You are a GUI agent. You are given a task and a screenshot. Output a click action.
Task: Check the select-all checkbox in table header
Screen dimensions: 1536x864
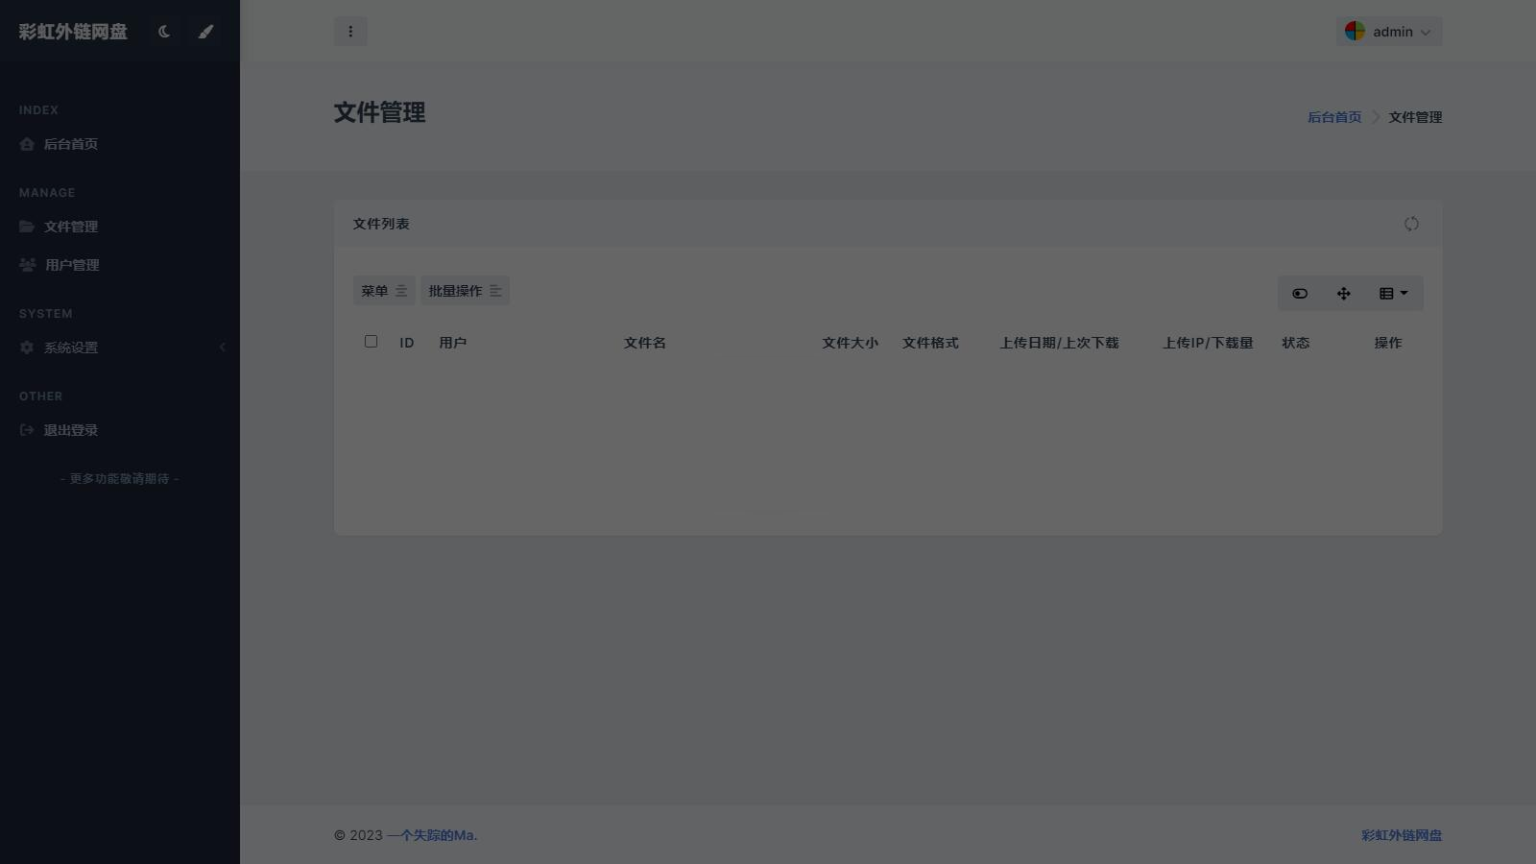coord(371,342)
